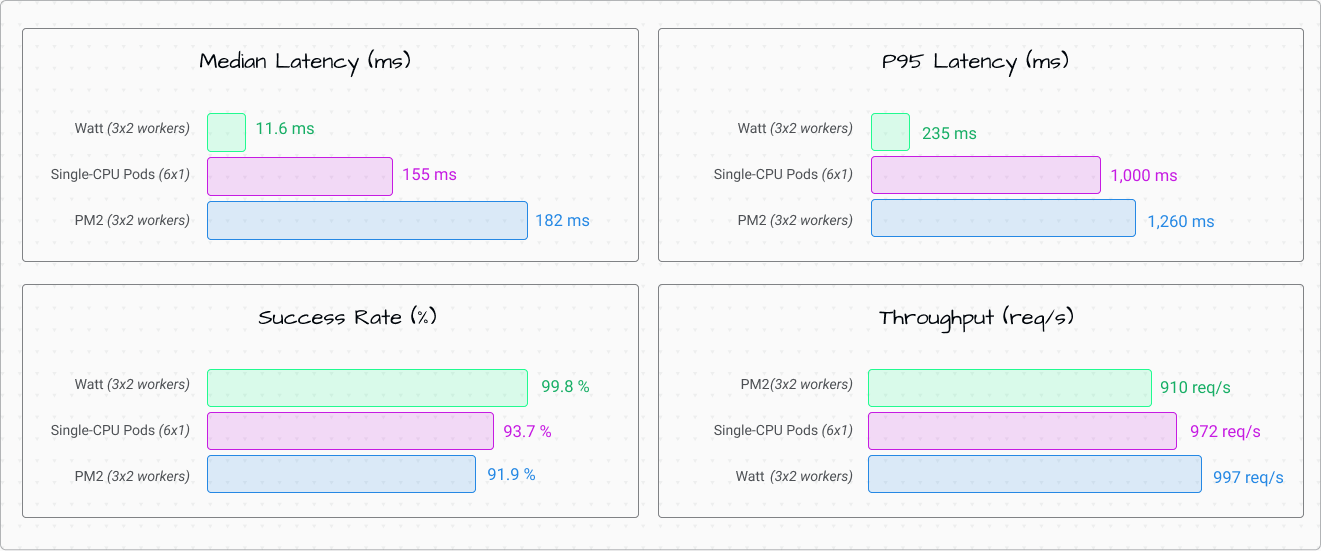The width and height of the screenshot is (1321, 551).
Task: Click the 235 ms value label
Action: pyautogui.click(x=949, y=133)
